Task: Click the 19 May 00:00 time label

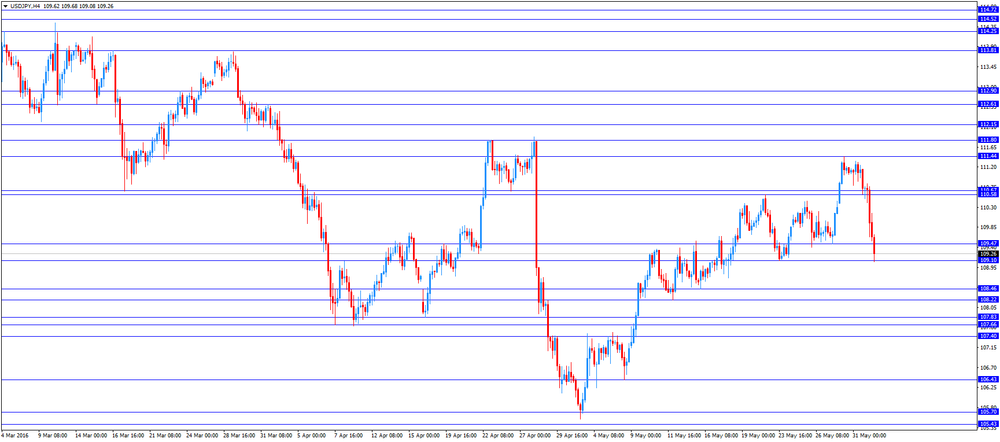Action: coord(757,436)
